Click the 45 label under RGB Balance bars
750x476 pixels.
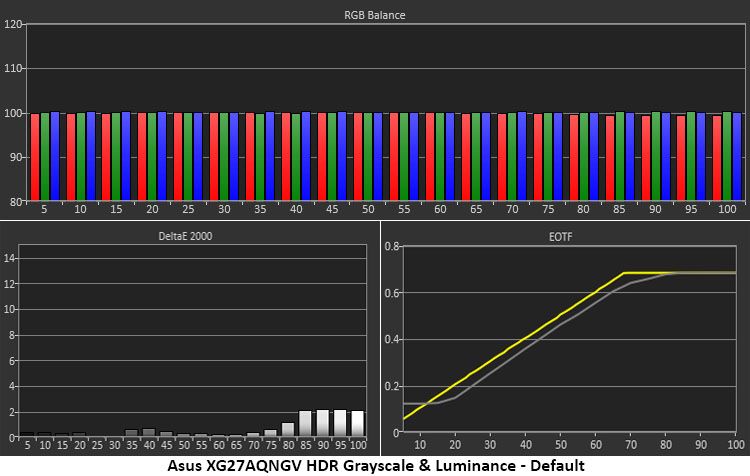332,210
